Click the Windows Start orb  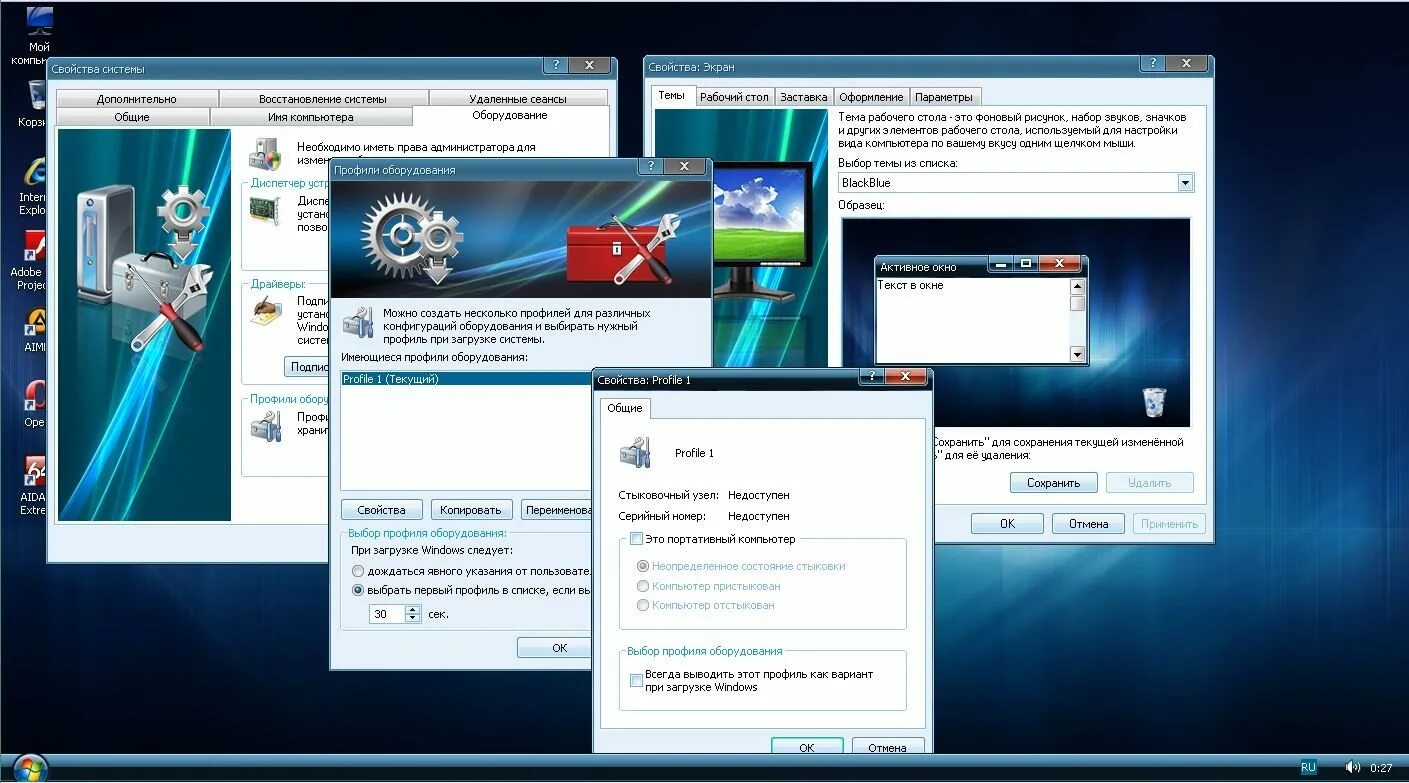29,768
